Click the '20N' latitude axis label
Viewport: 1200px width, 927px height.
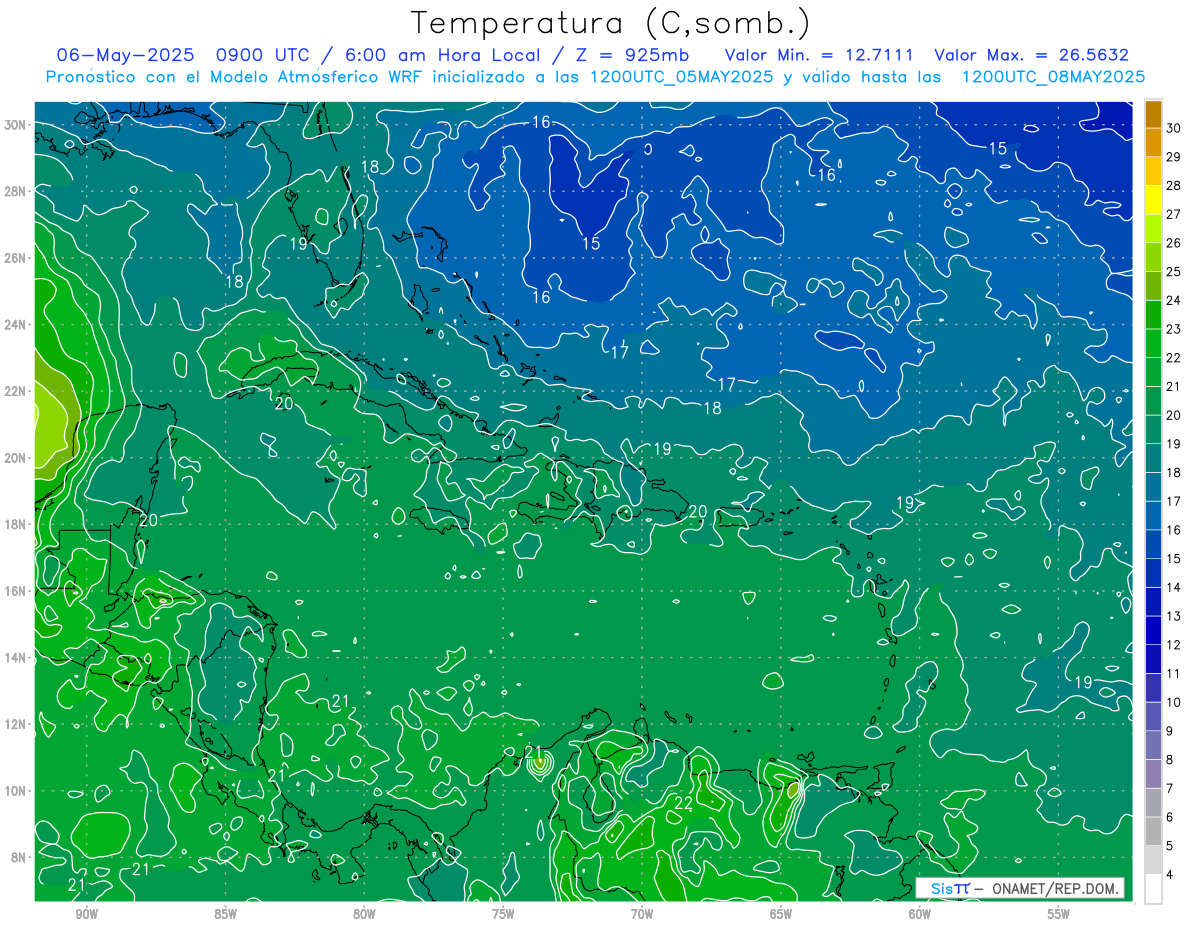coord(16,458)
